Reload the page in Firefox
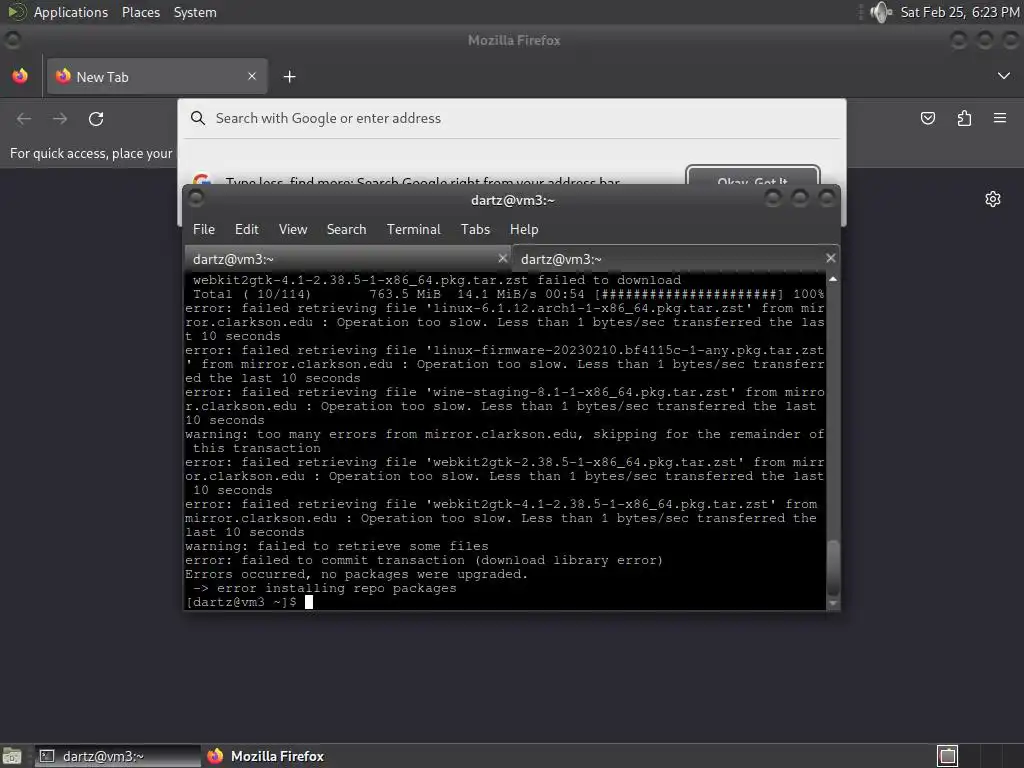Screen dimensions: 1024x768 click(x=96, y=119)
